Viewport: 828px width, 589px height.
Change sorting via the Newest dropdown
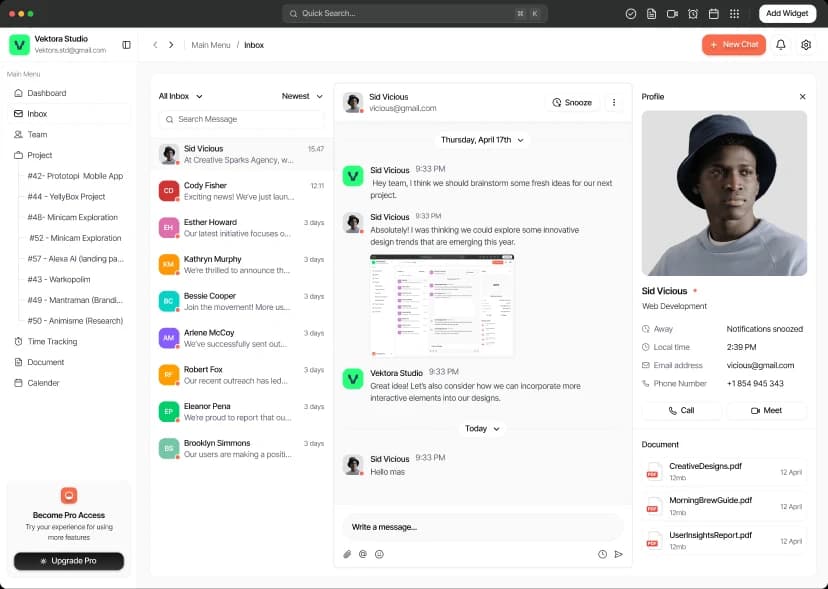click(x=300, y=96)
